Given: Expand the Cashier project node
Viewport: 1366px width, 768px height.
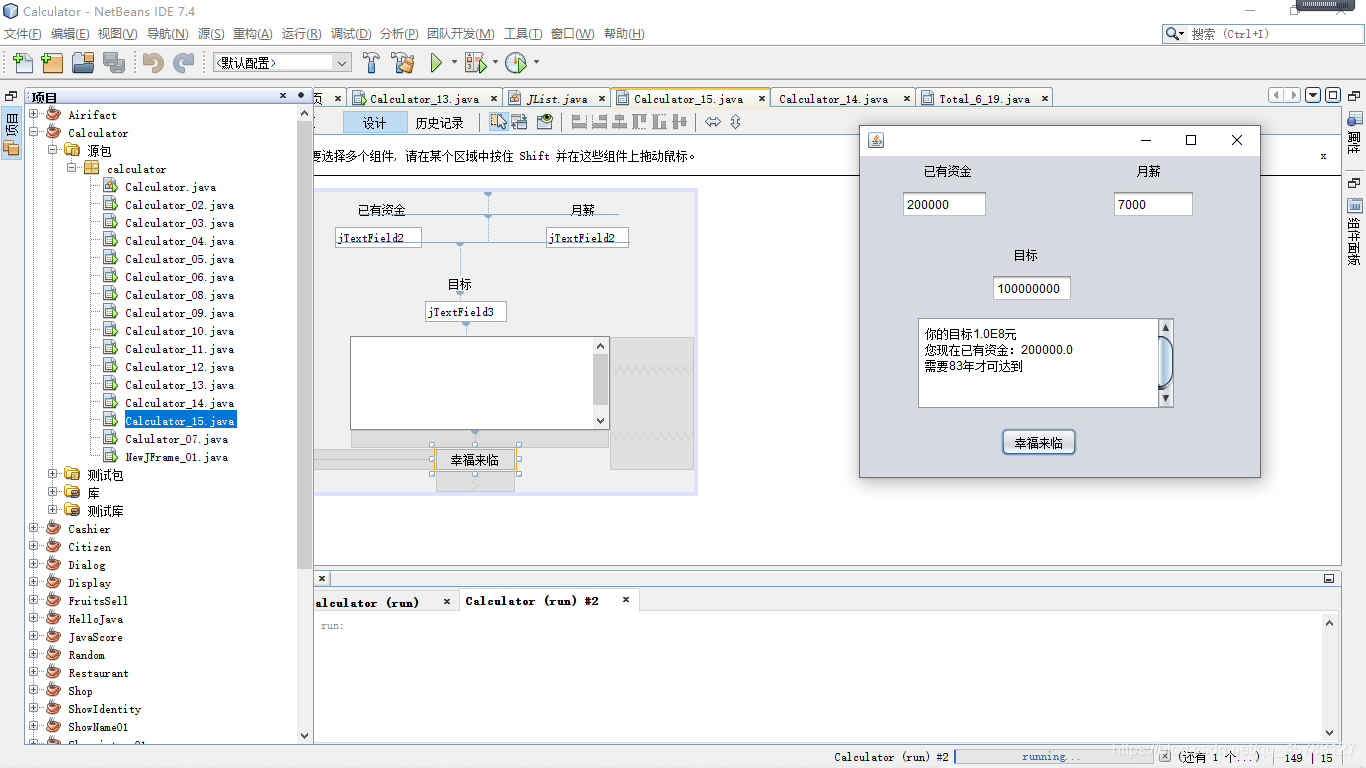Looking at the screenshot, I should 34,529.
